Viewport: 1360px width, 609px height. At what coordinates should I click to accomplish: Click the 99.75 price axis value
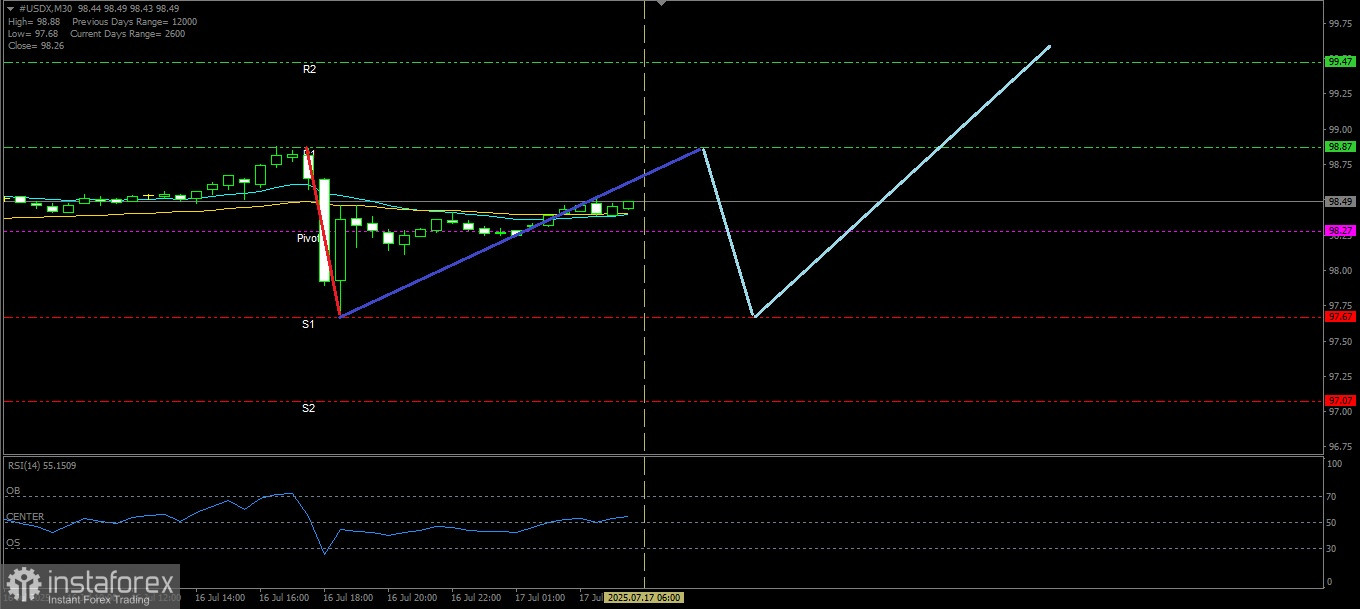[1340, 23]
